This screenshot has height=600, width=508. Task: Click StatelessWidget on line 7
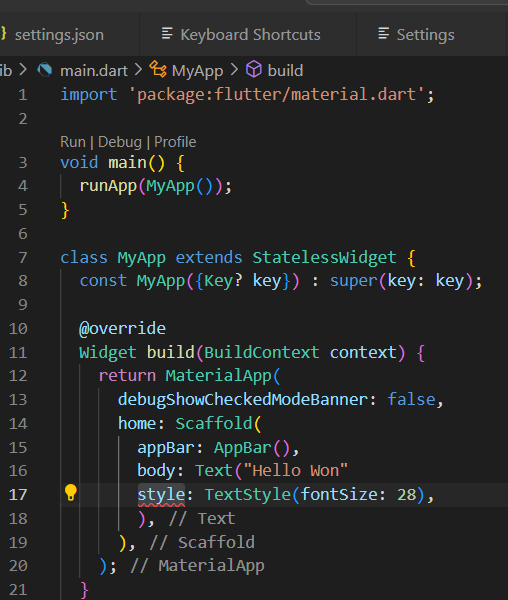324,258
